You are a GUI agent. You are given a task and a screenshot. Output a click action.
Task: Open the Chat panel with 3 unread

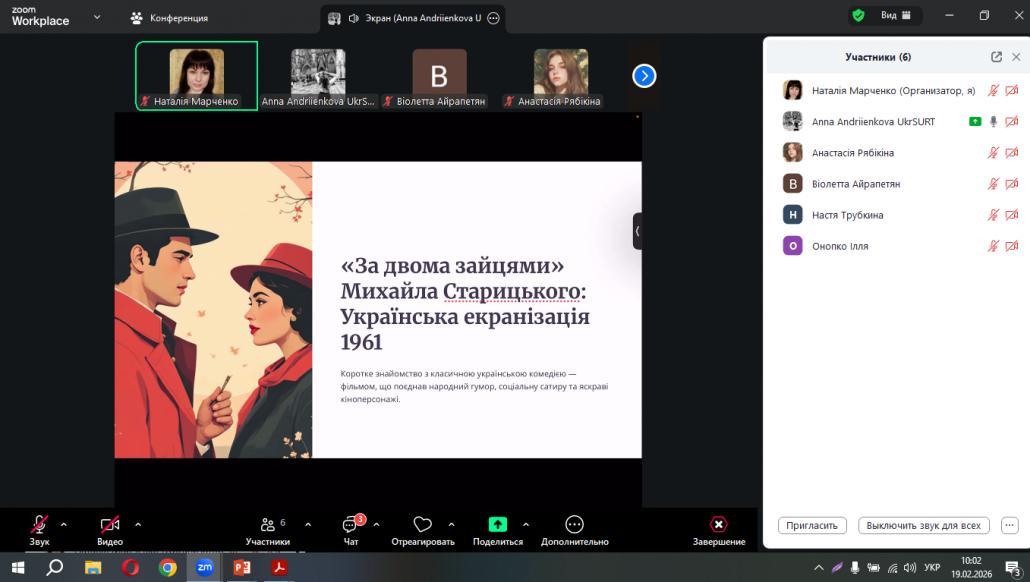pyautogui.click(x=351, y=526)
